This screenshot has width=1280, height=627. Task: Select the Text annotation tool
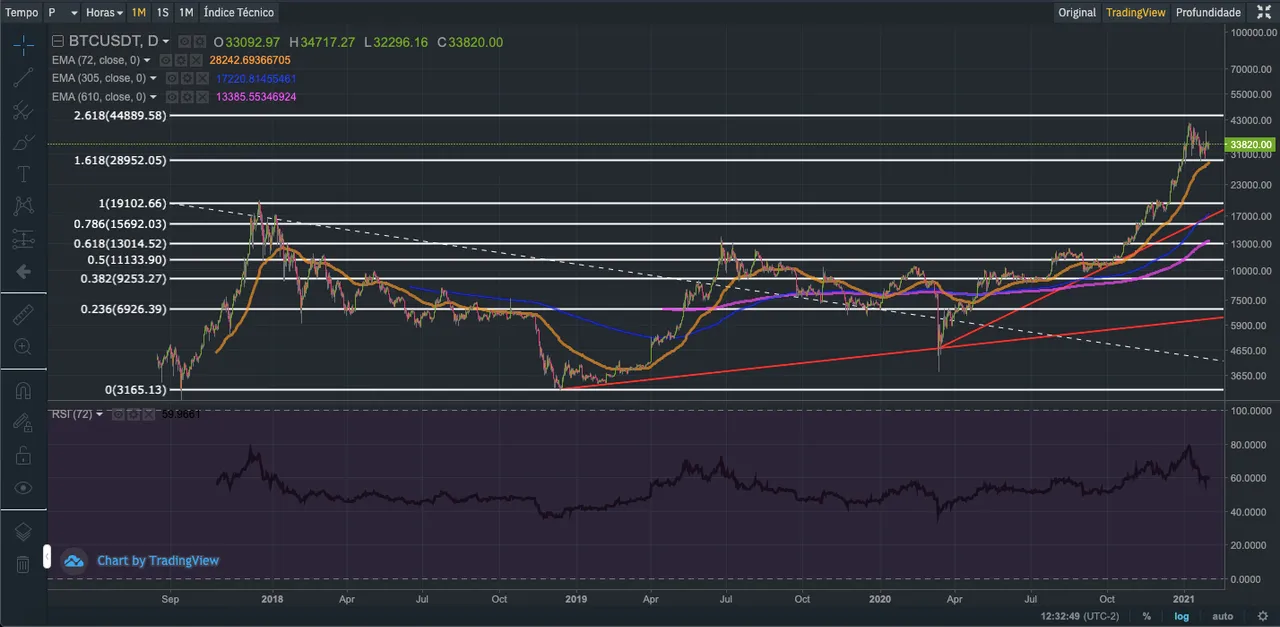(x=23, y=174)
